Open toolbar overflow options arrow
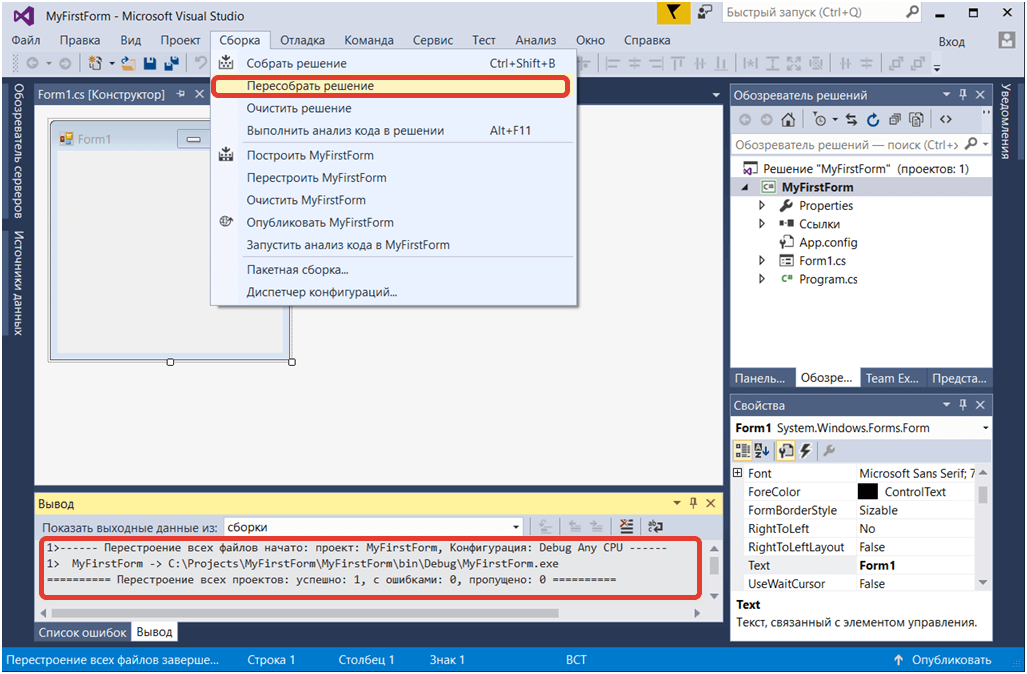 click(937, 67)
